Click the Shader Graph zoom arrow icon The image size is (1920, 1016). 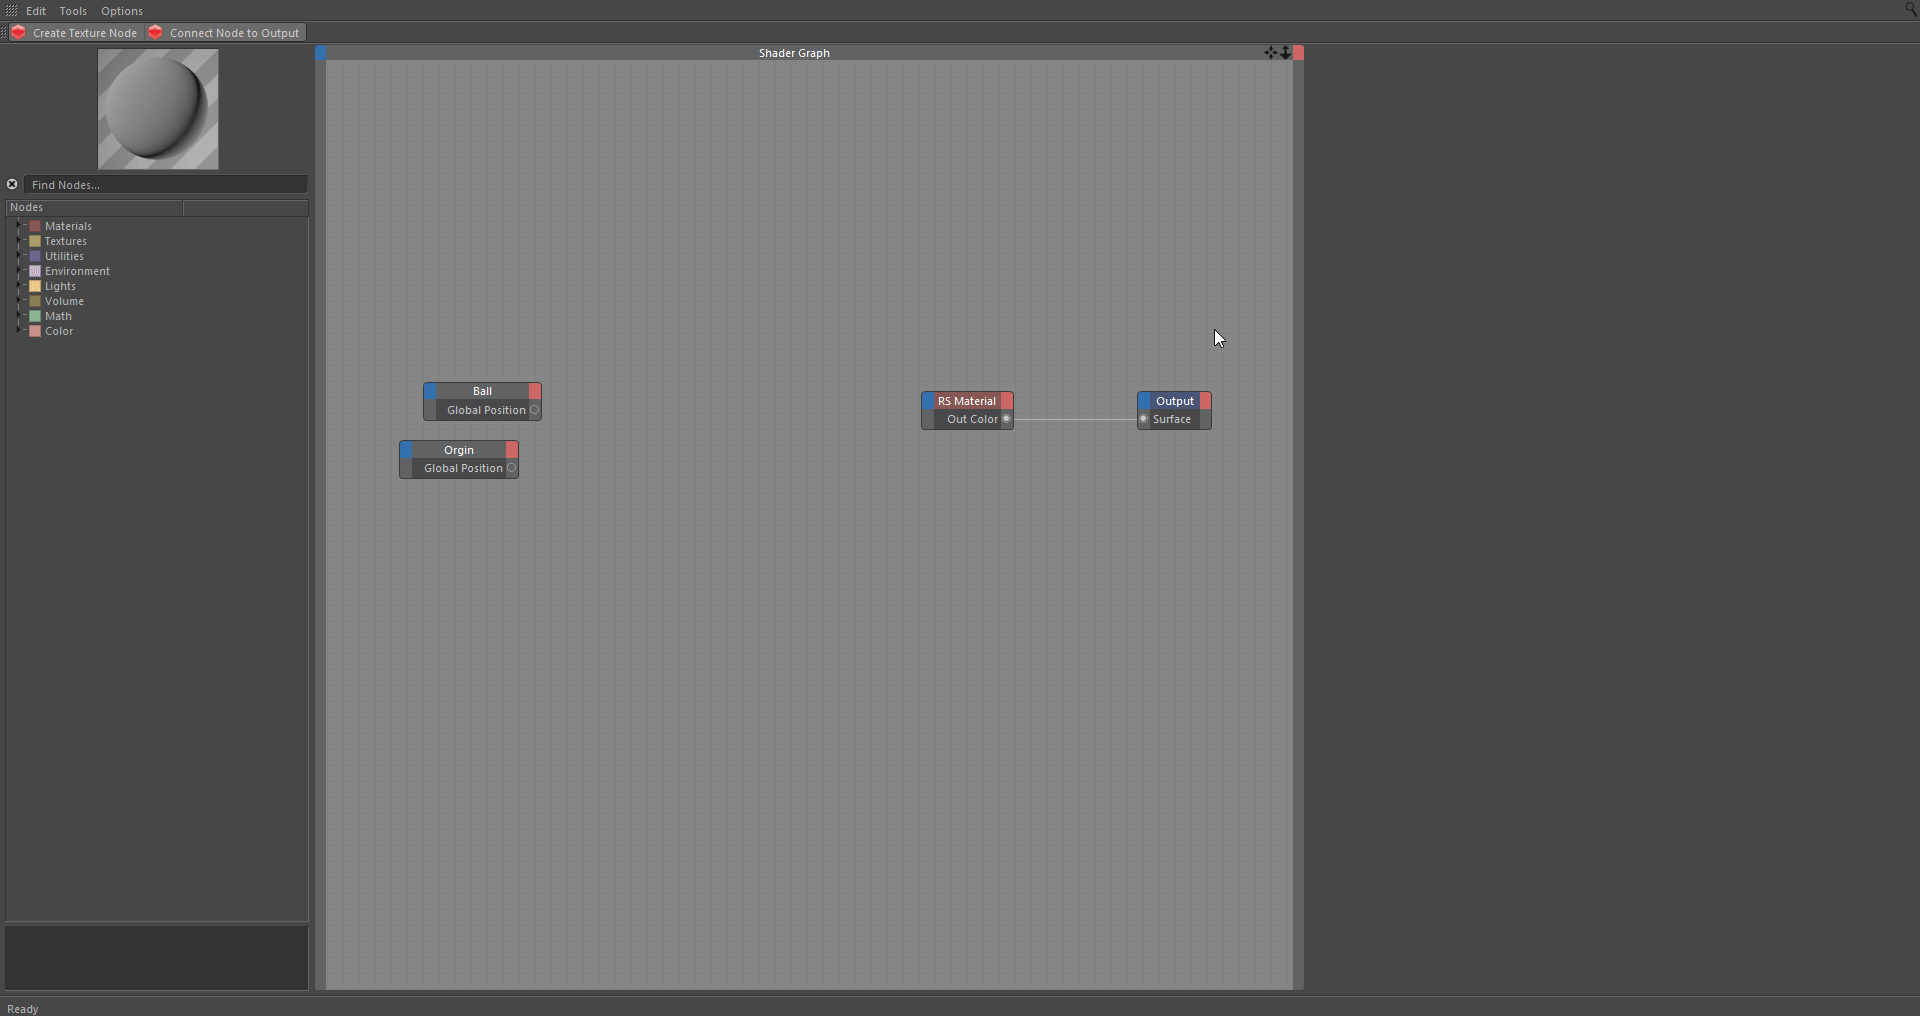pos(1285,53)
